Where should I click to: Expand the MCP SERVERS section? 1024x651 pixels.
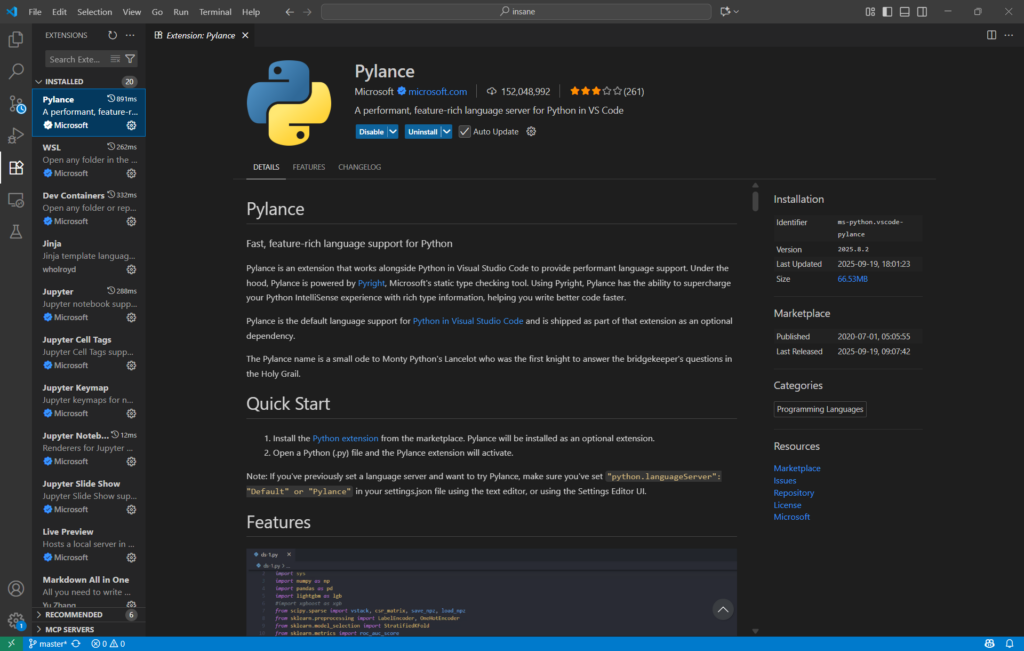pyautogui.click(x=88, y=629)
